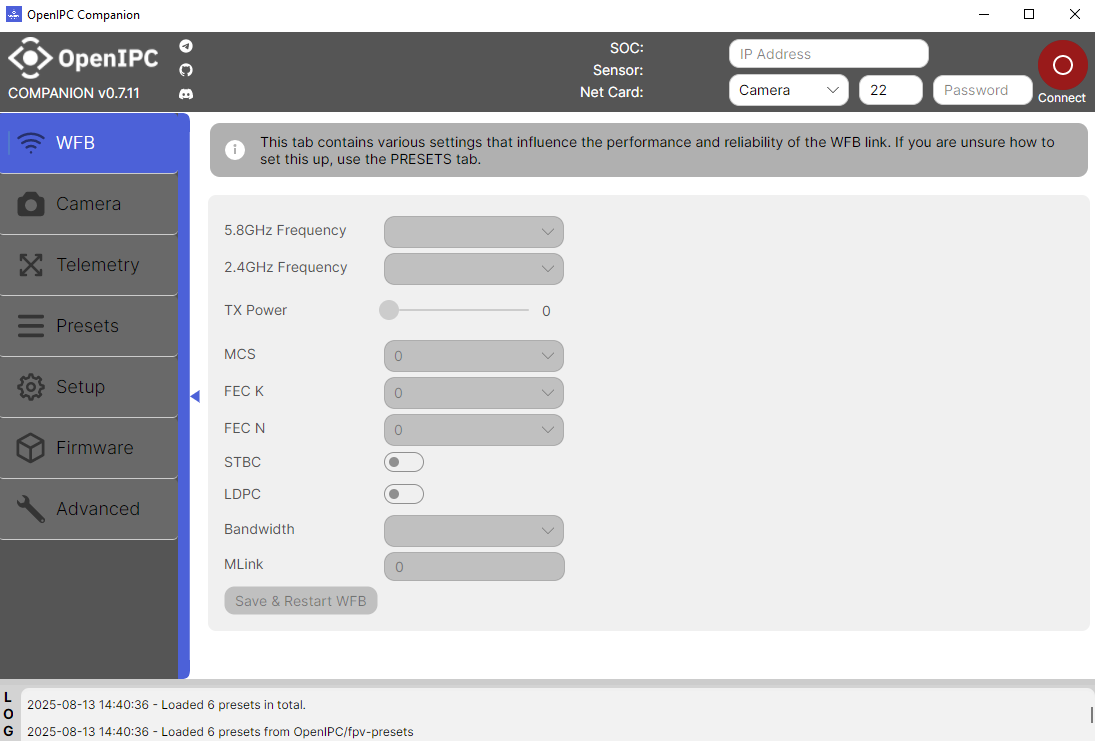
Task: Focus the Password field
Action: click(x=983, y=90)
